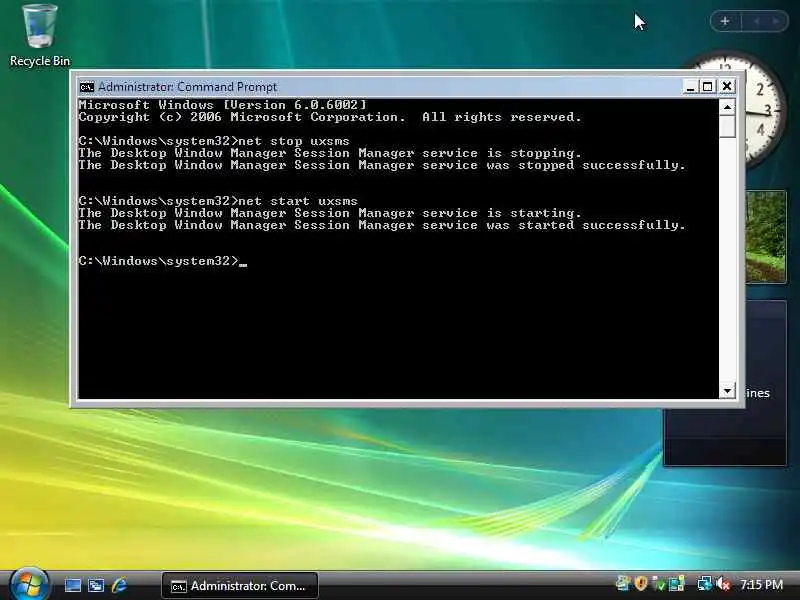Viewport: 800px width, 600px height.
Task: Select Administrator: Com... taskbar button
Action: pos(239,586)
